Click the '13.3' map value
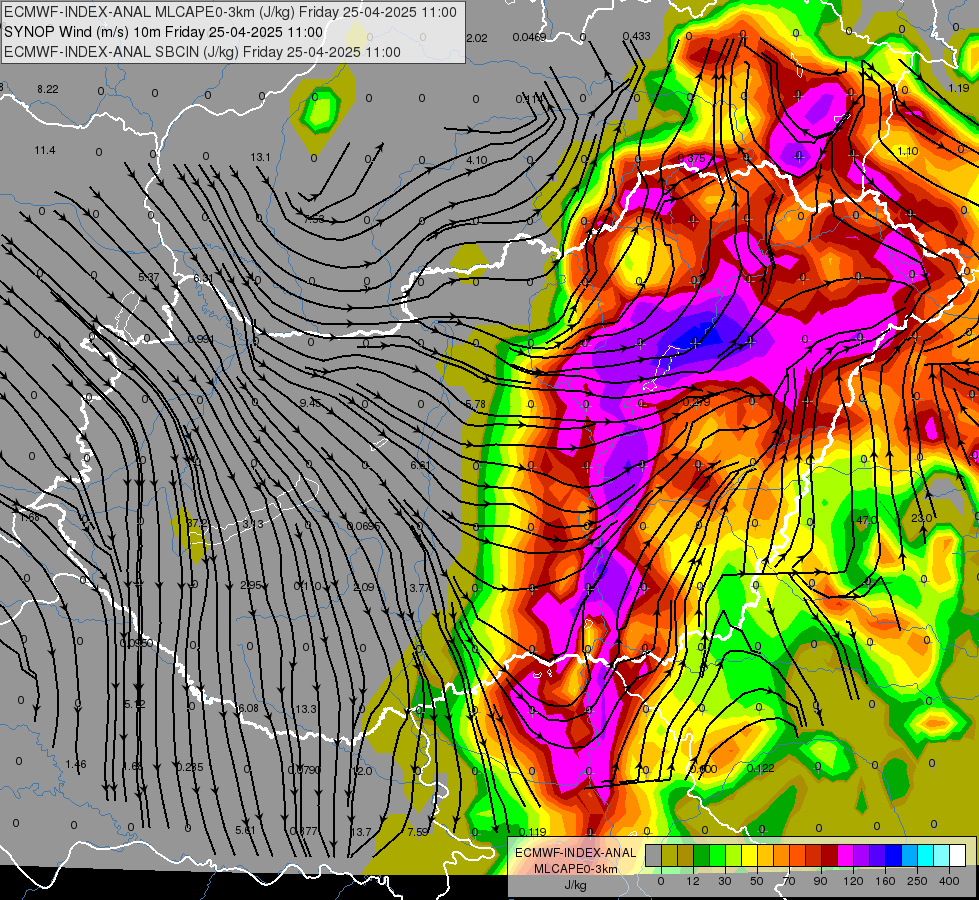 pyautogui.click(x=305, y=709)
